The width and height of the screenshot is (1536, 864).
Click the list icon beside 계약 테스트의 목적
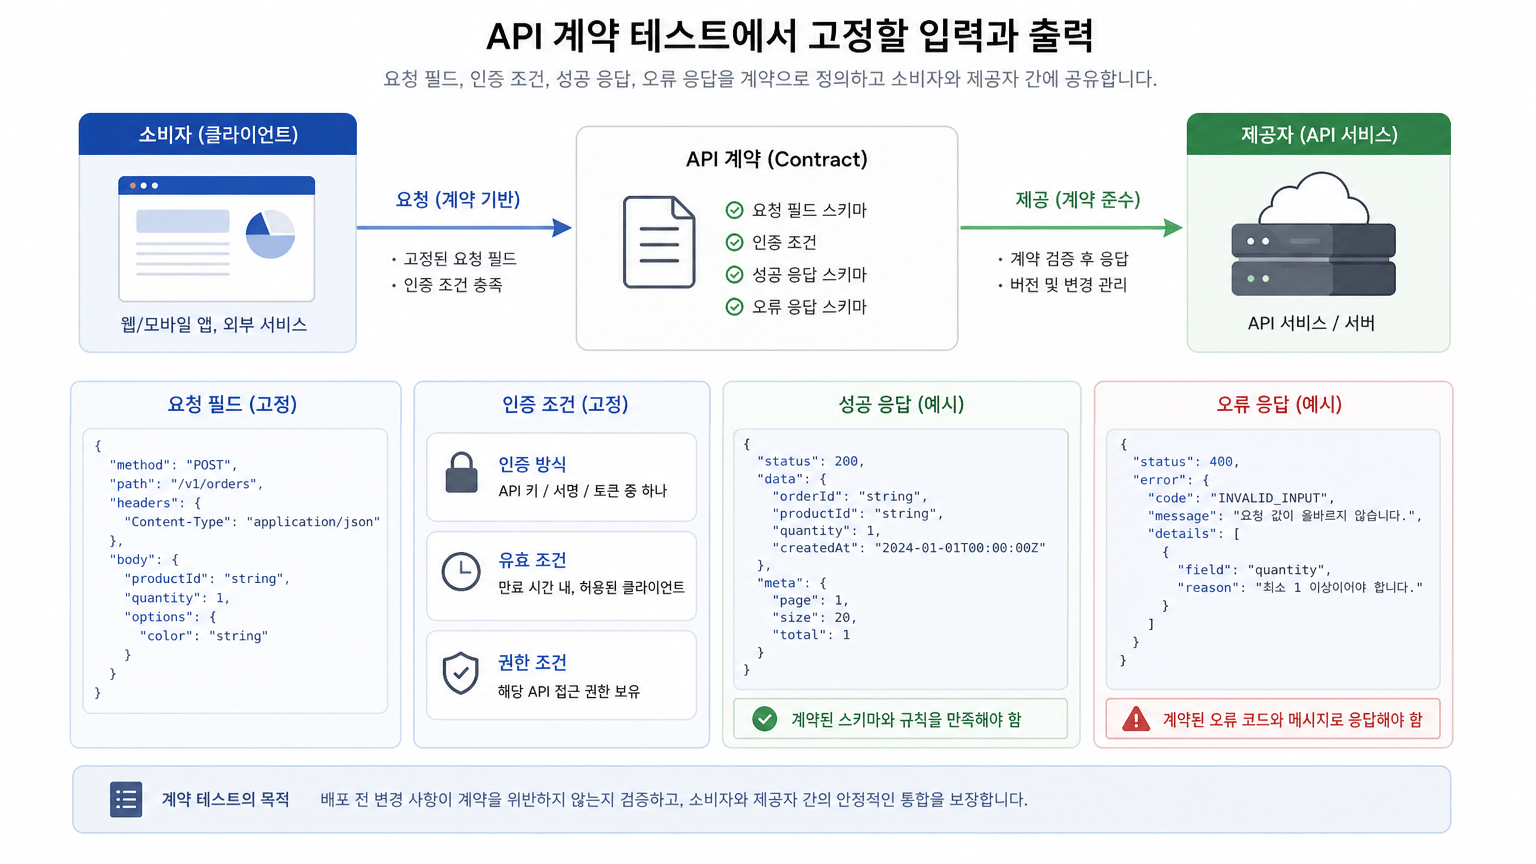(126, 799)
